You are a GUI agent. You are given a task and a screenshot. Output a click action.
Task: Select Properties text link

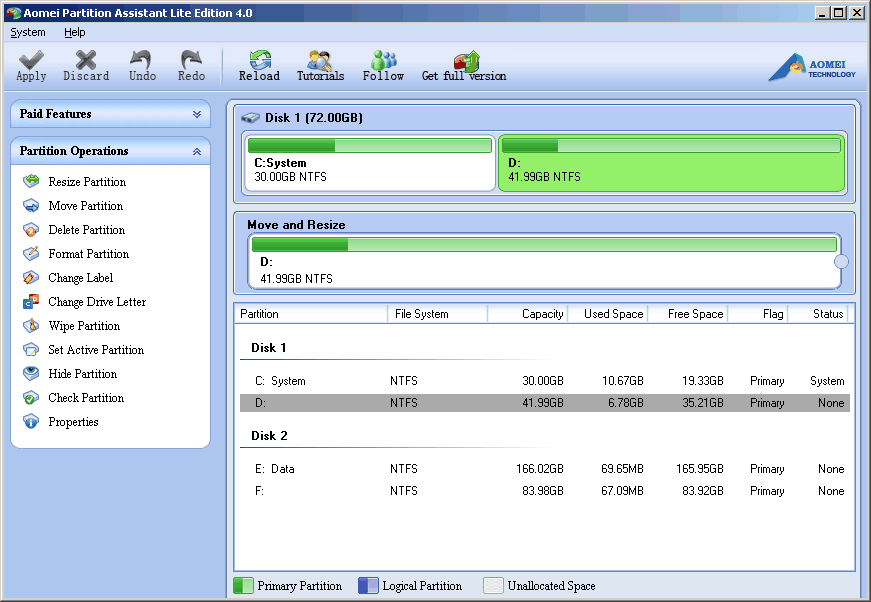(x=73, y=422)
